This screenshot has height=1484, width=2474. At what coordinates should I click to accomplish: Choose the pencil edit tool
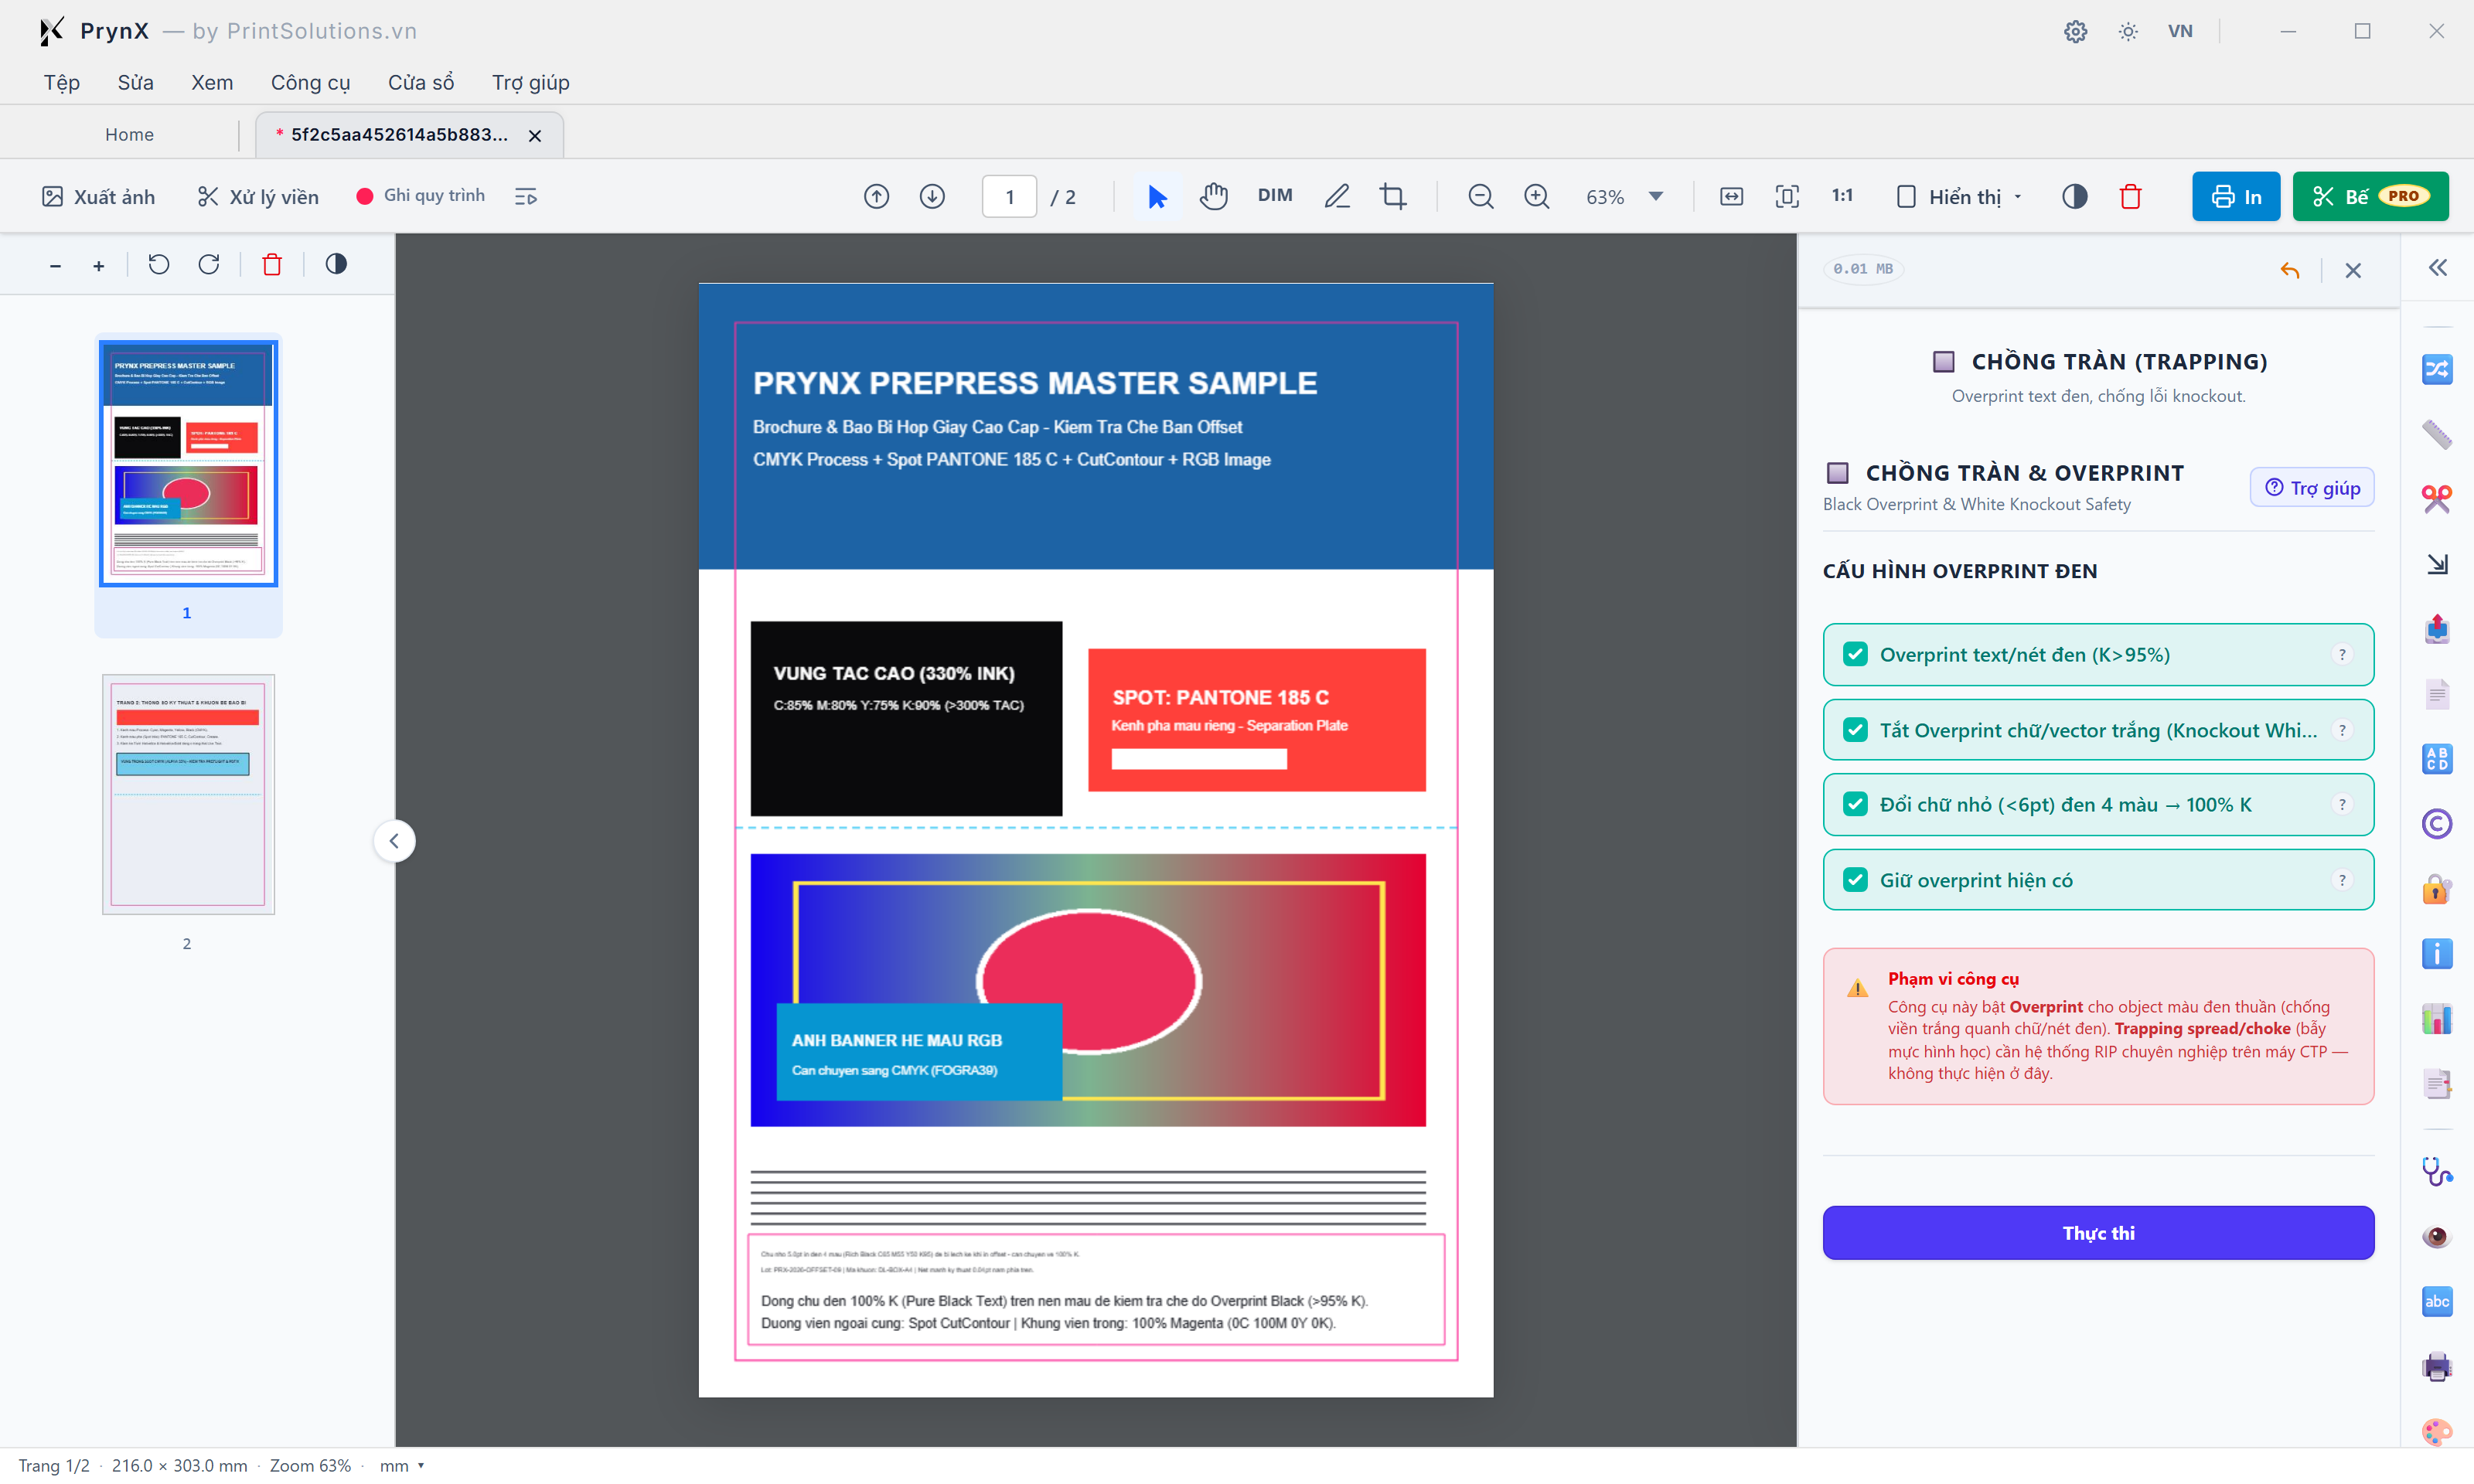pos(1337,196)
